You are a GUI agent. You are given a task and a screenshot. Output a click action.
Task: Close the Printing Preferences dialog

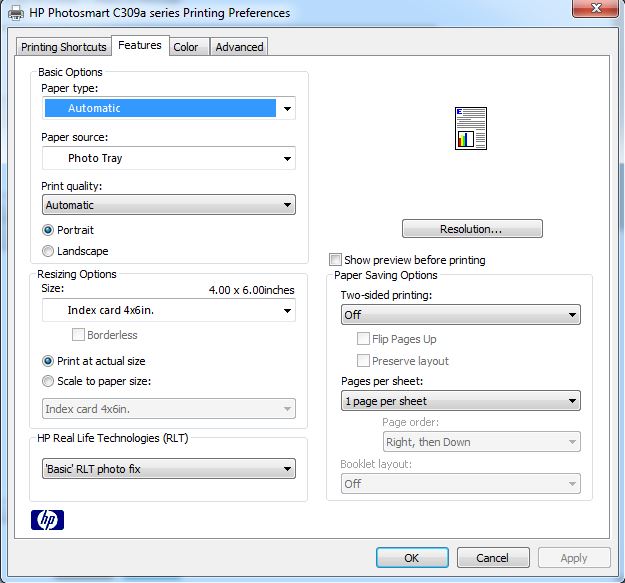pos(596,8)
